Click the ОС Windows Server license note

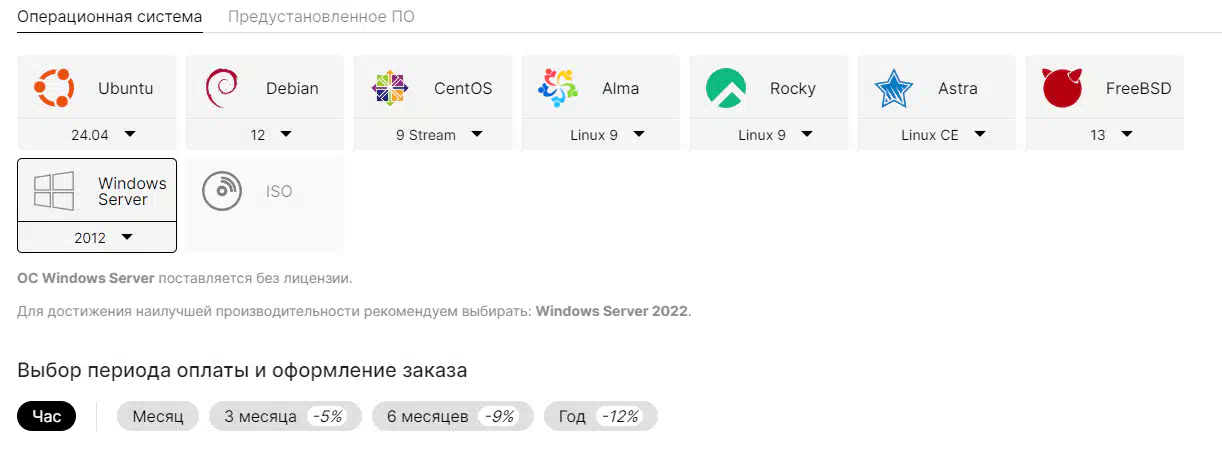(x=185, y=277)
